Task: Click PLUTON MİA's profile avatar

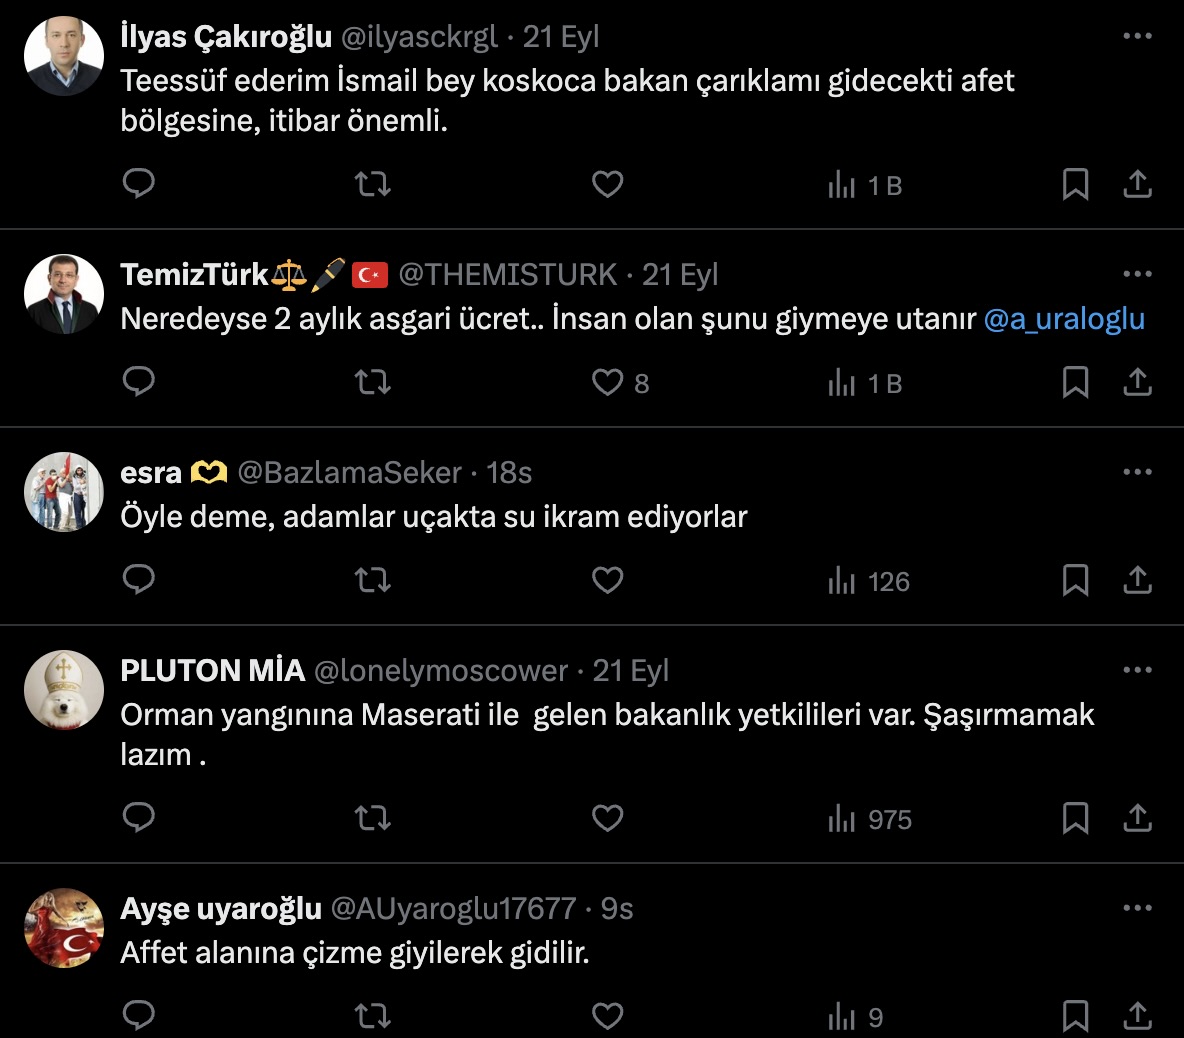Action: [64, 690]
